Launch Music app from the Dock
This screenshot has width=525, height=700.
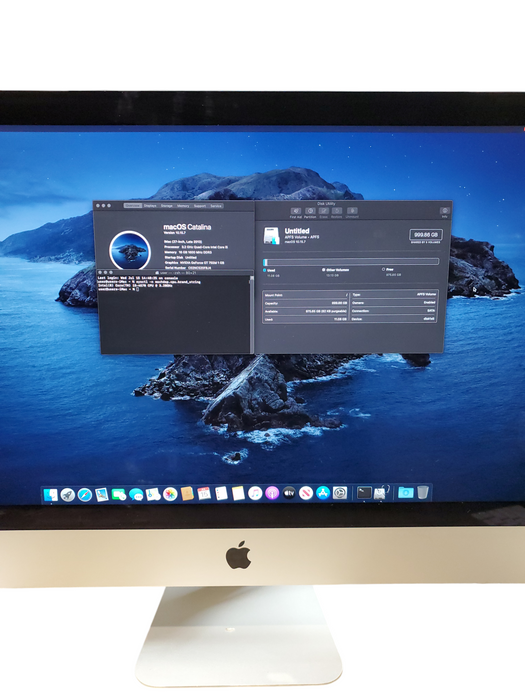click(x=255, y=493)
